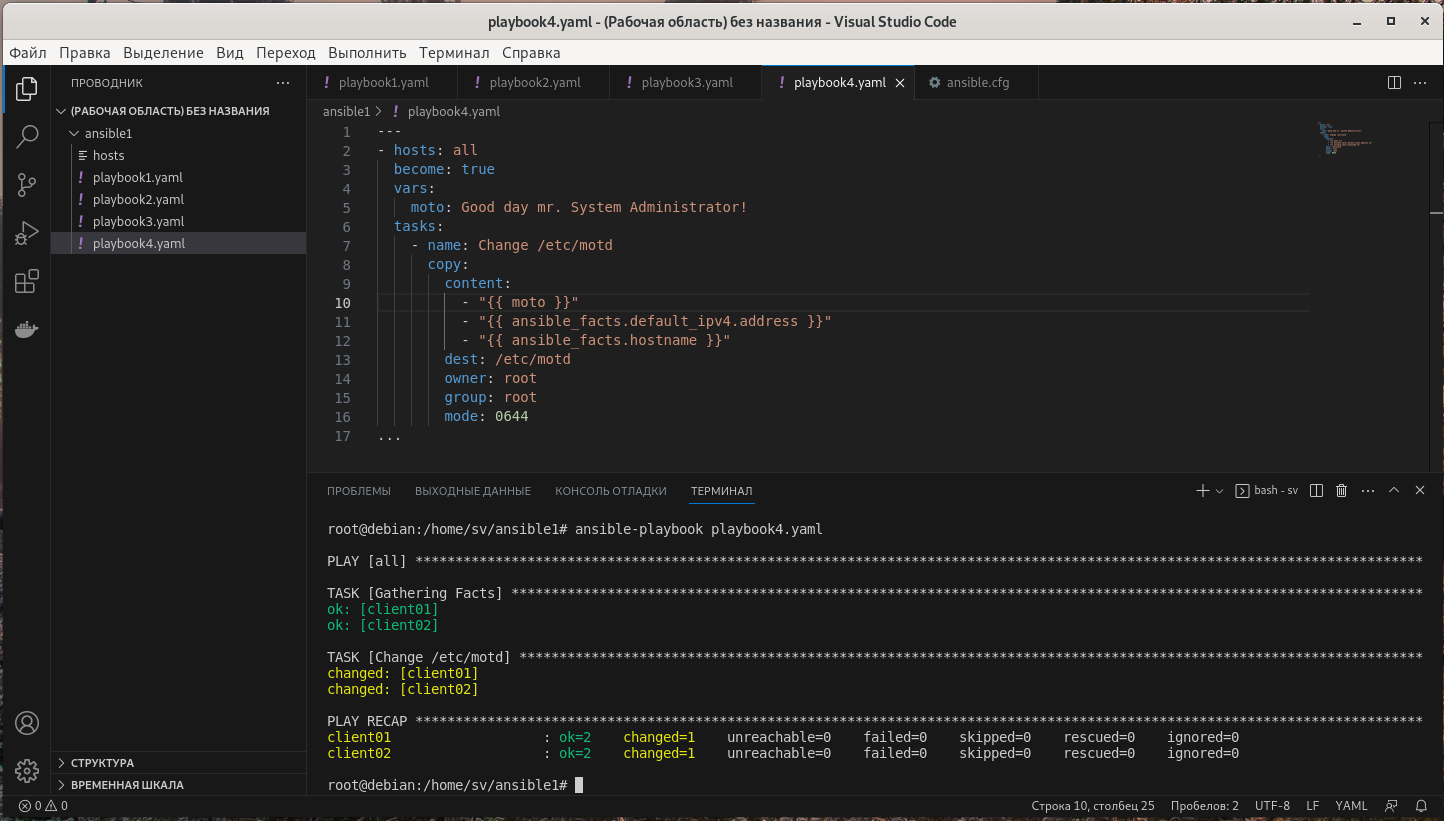This screenshot has height=821, width=1444.
Task: Click ansible1 breadcrumb segment
Action: coord(346,112)
